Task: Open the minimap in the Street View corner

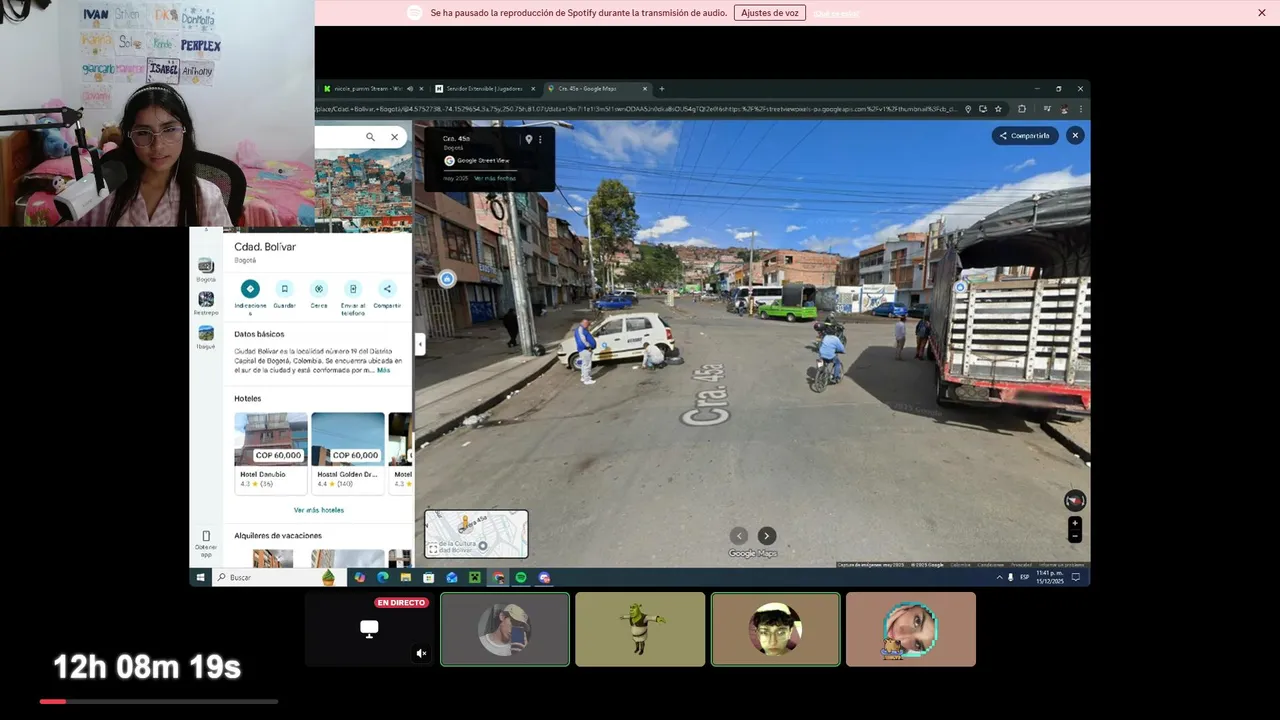Action: coord(476,534)
